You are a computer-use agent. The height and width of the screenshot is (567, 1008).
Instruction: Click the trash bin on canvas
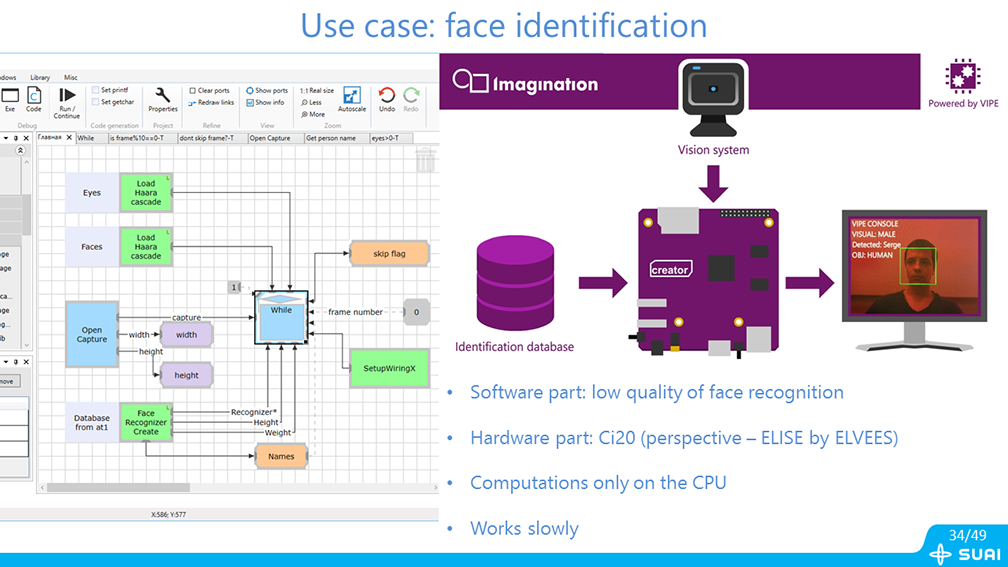(x=425, y=159)
